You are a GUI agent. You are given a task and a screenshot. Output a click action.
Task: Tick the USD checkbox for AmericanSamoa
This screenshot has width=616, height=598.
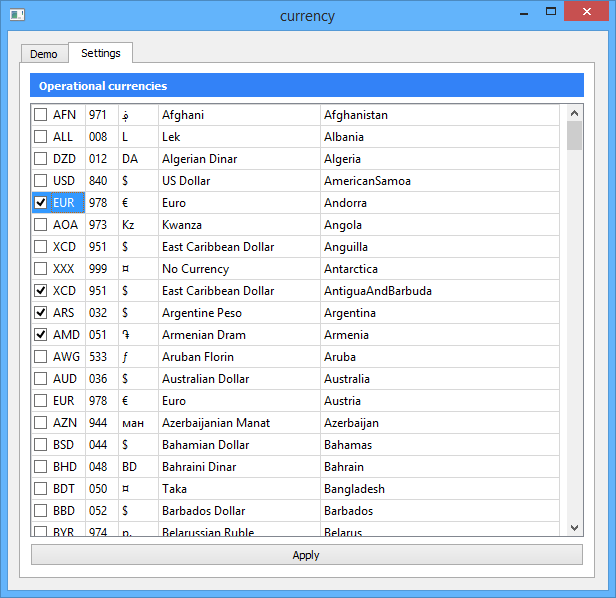(x=40, y=181)
